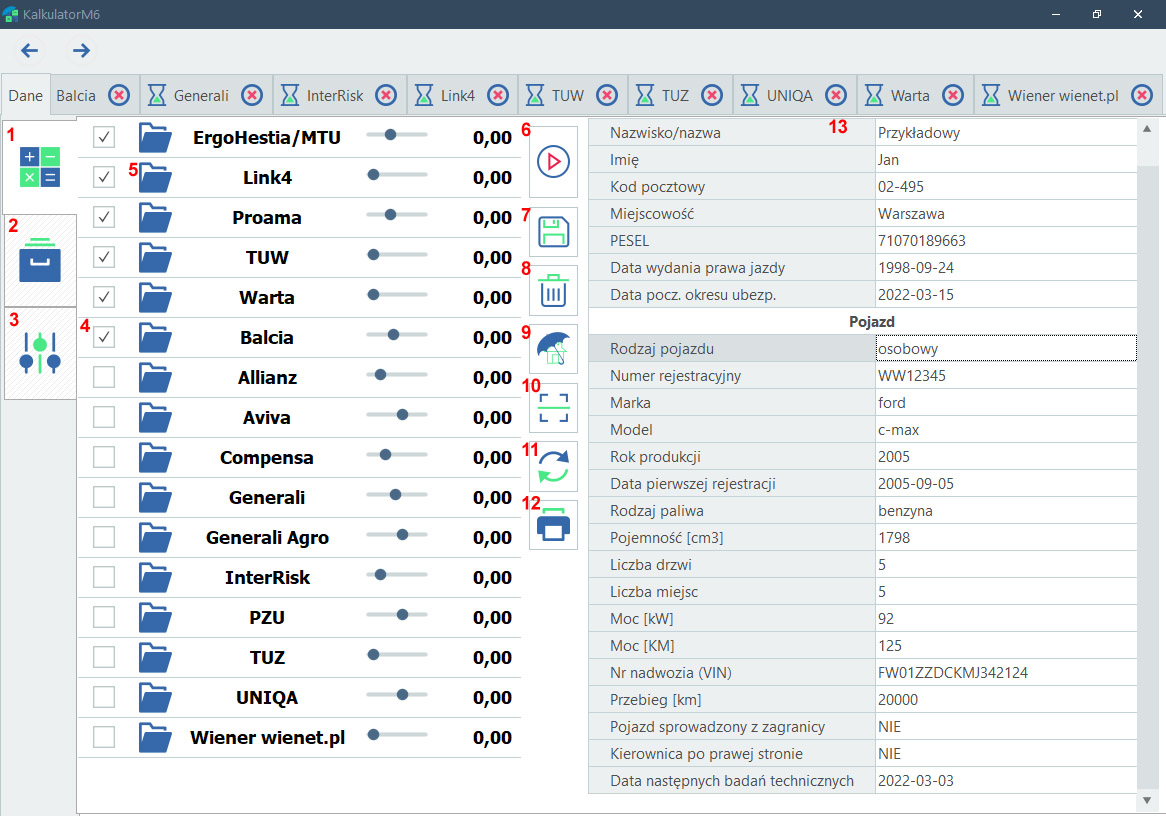1166x816 pixels.
Task: Check the Aviva checkbox
Action: pos(104,417)
